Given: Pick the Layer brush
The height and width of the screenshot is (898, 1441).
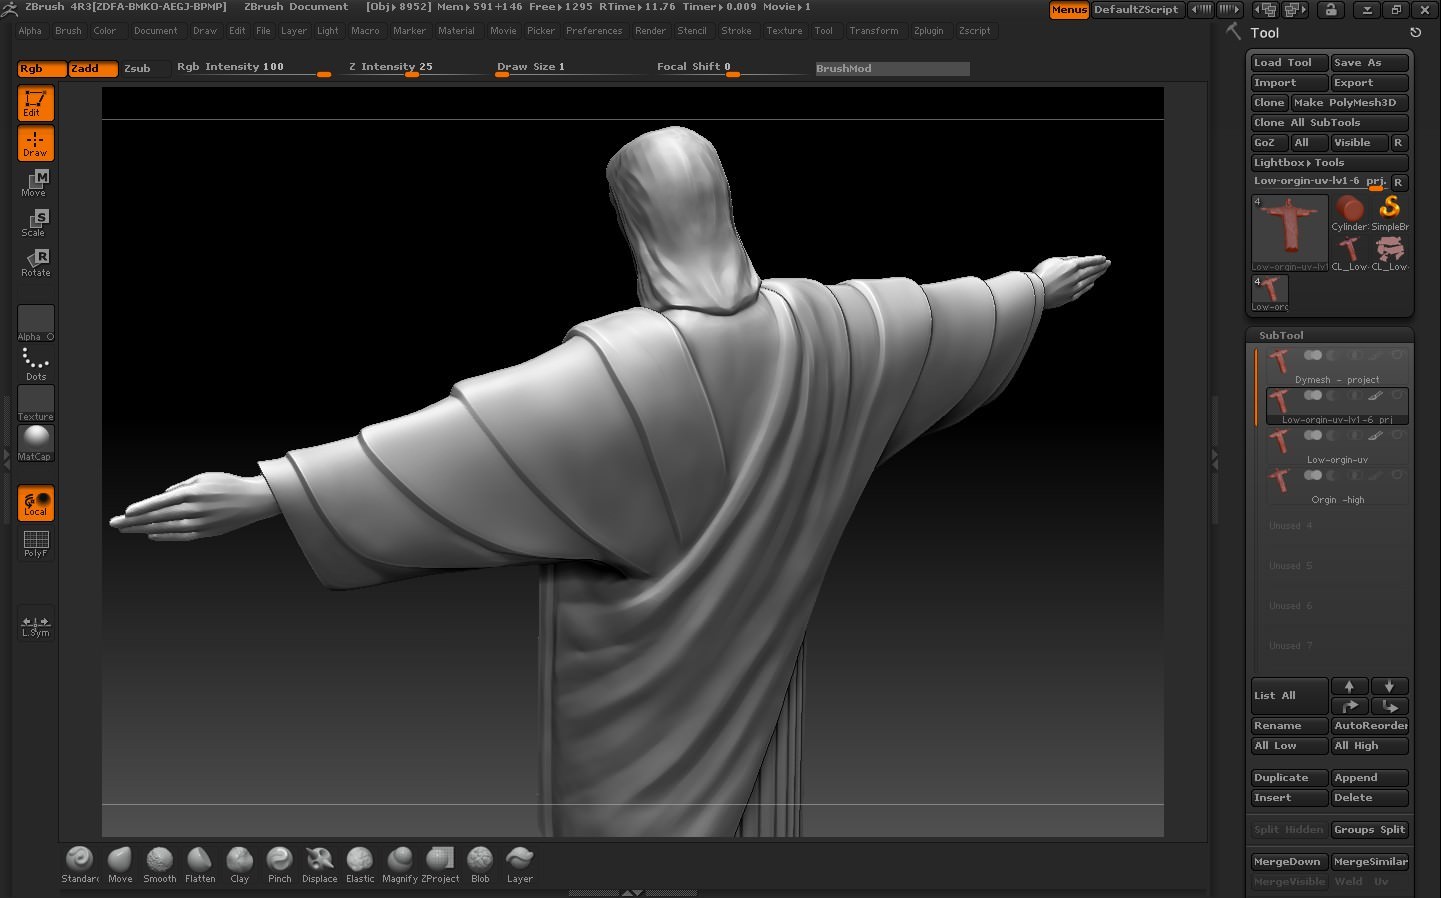Looking at the screenshot, I should 520,864.
